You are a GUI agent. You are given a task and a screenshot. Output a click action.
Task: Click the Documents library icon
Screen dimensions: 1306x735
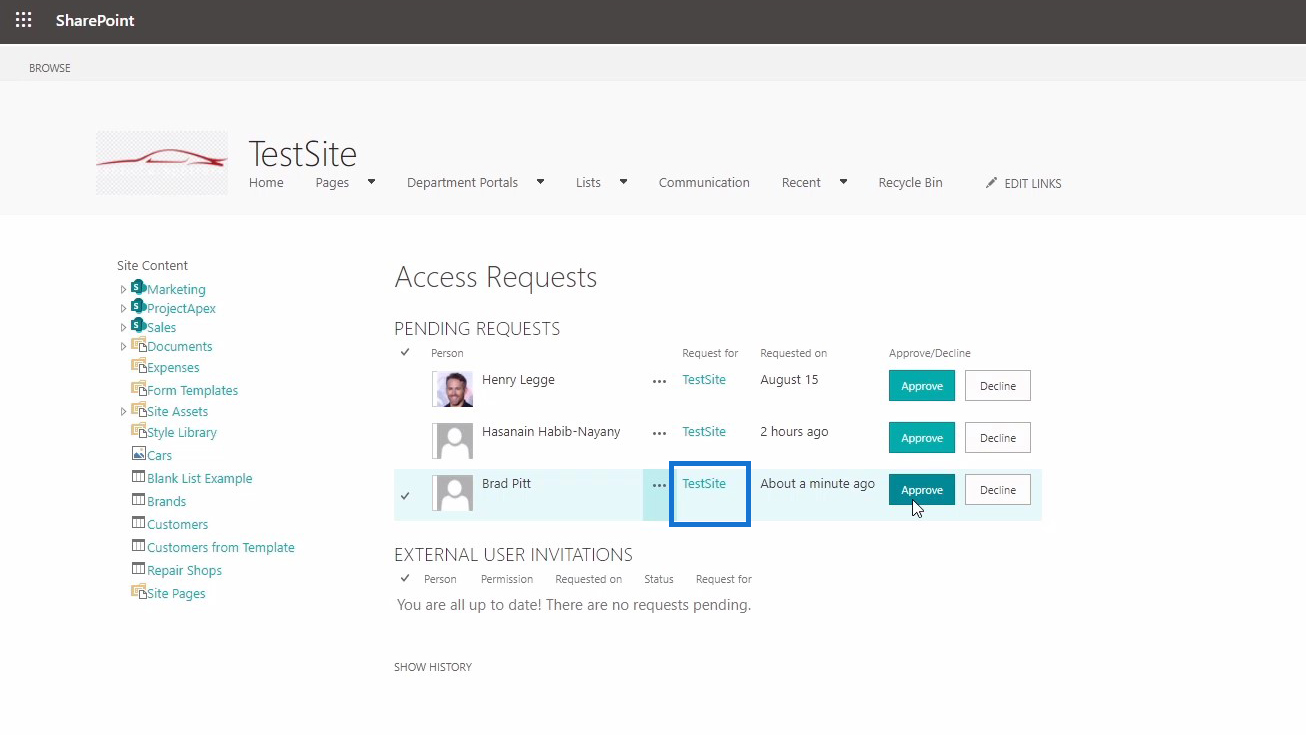139,345
